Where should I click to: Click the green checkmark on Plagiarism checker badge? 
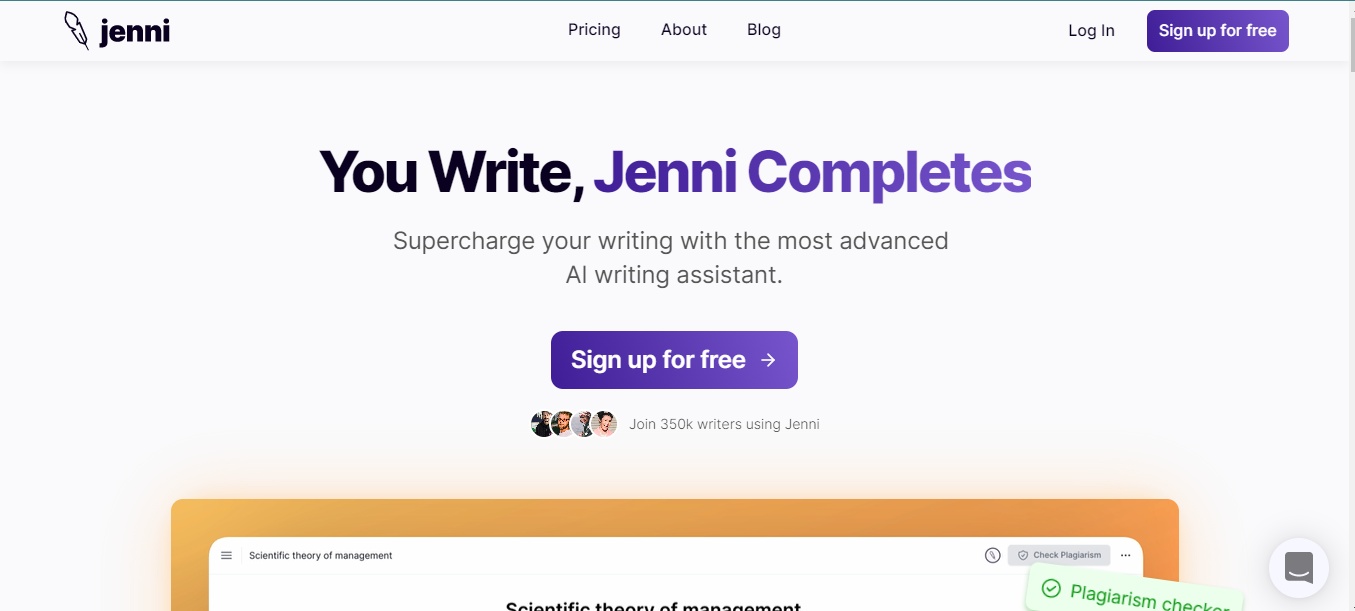[1050, 588]
